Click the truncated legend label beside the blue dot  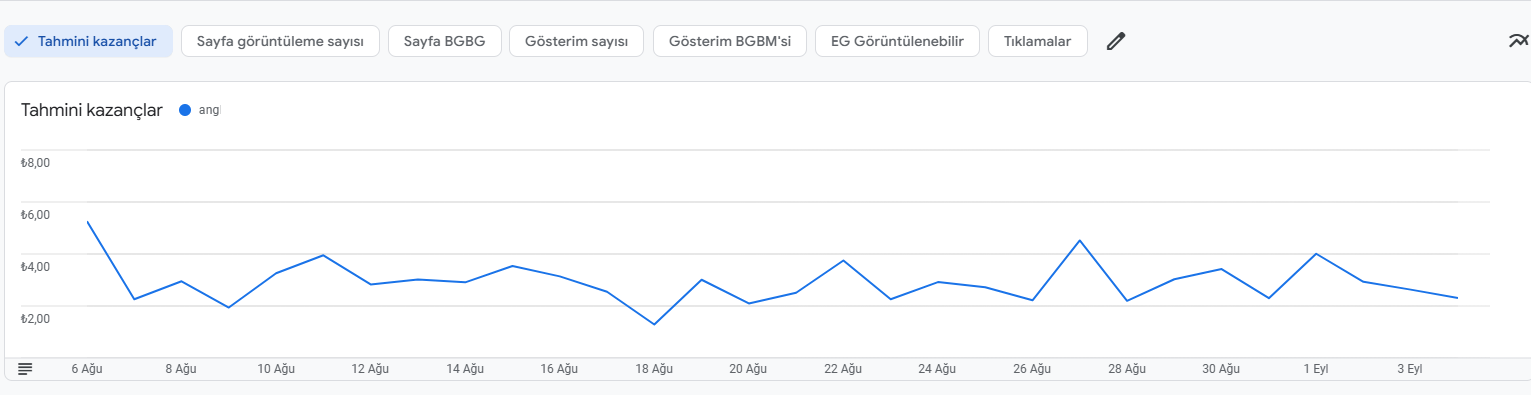coord(209,110)
